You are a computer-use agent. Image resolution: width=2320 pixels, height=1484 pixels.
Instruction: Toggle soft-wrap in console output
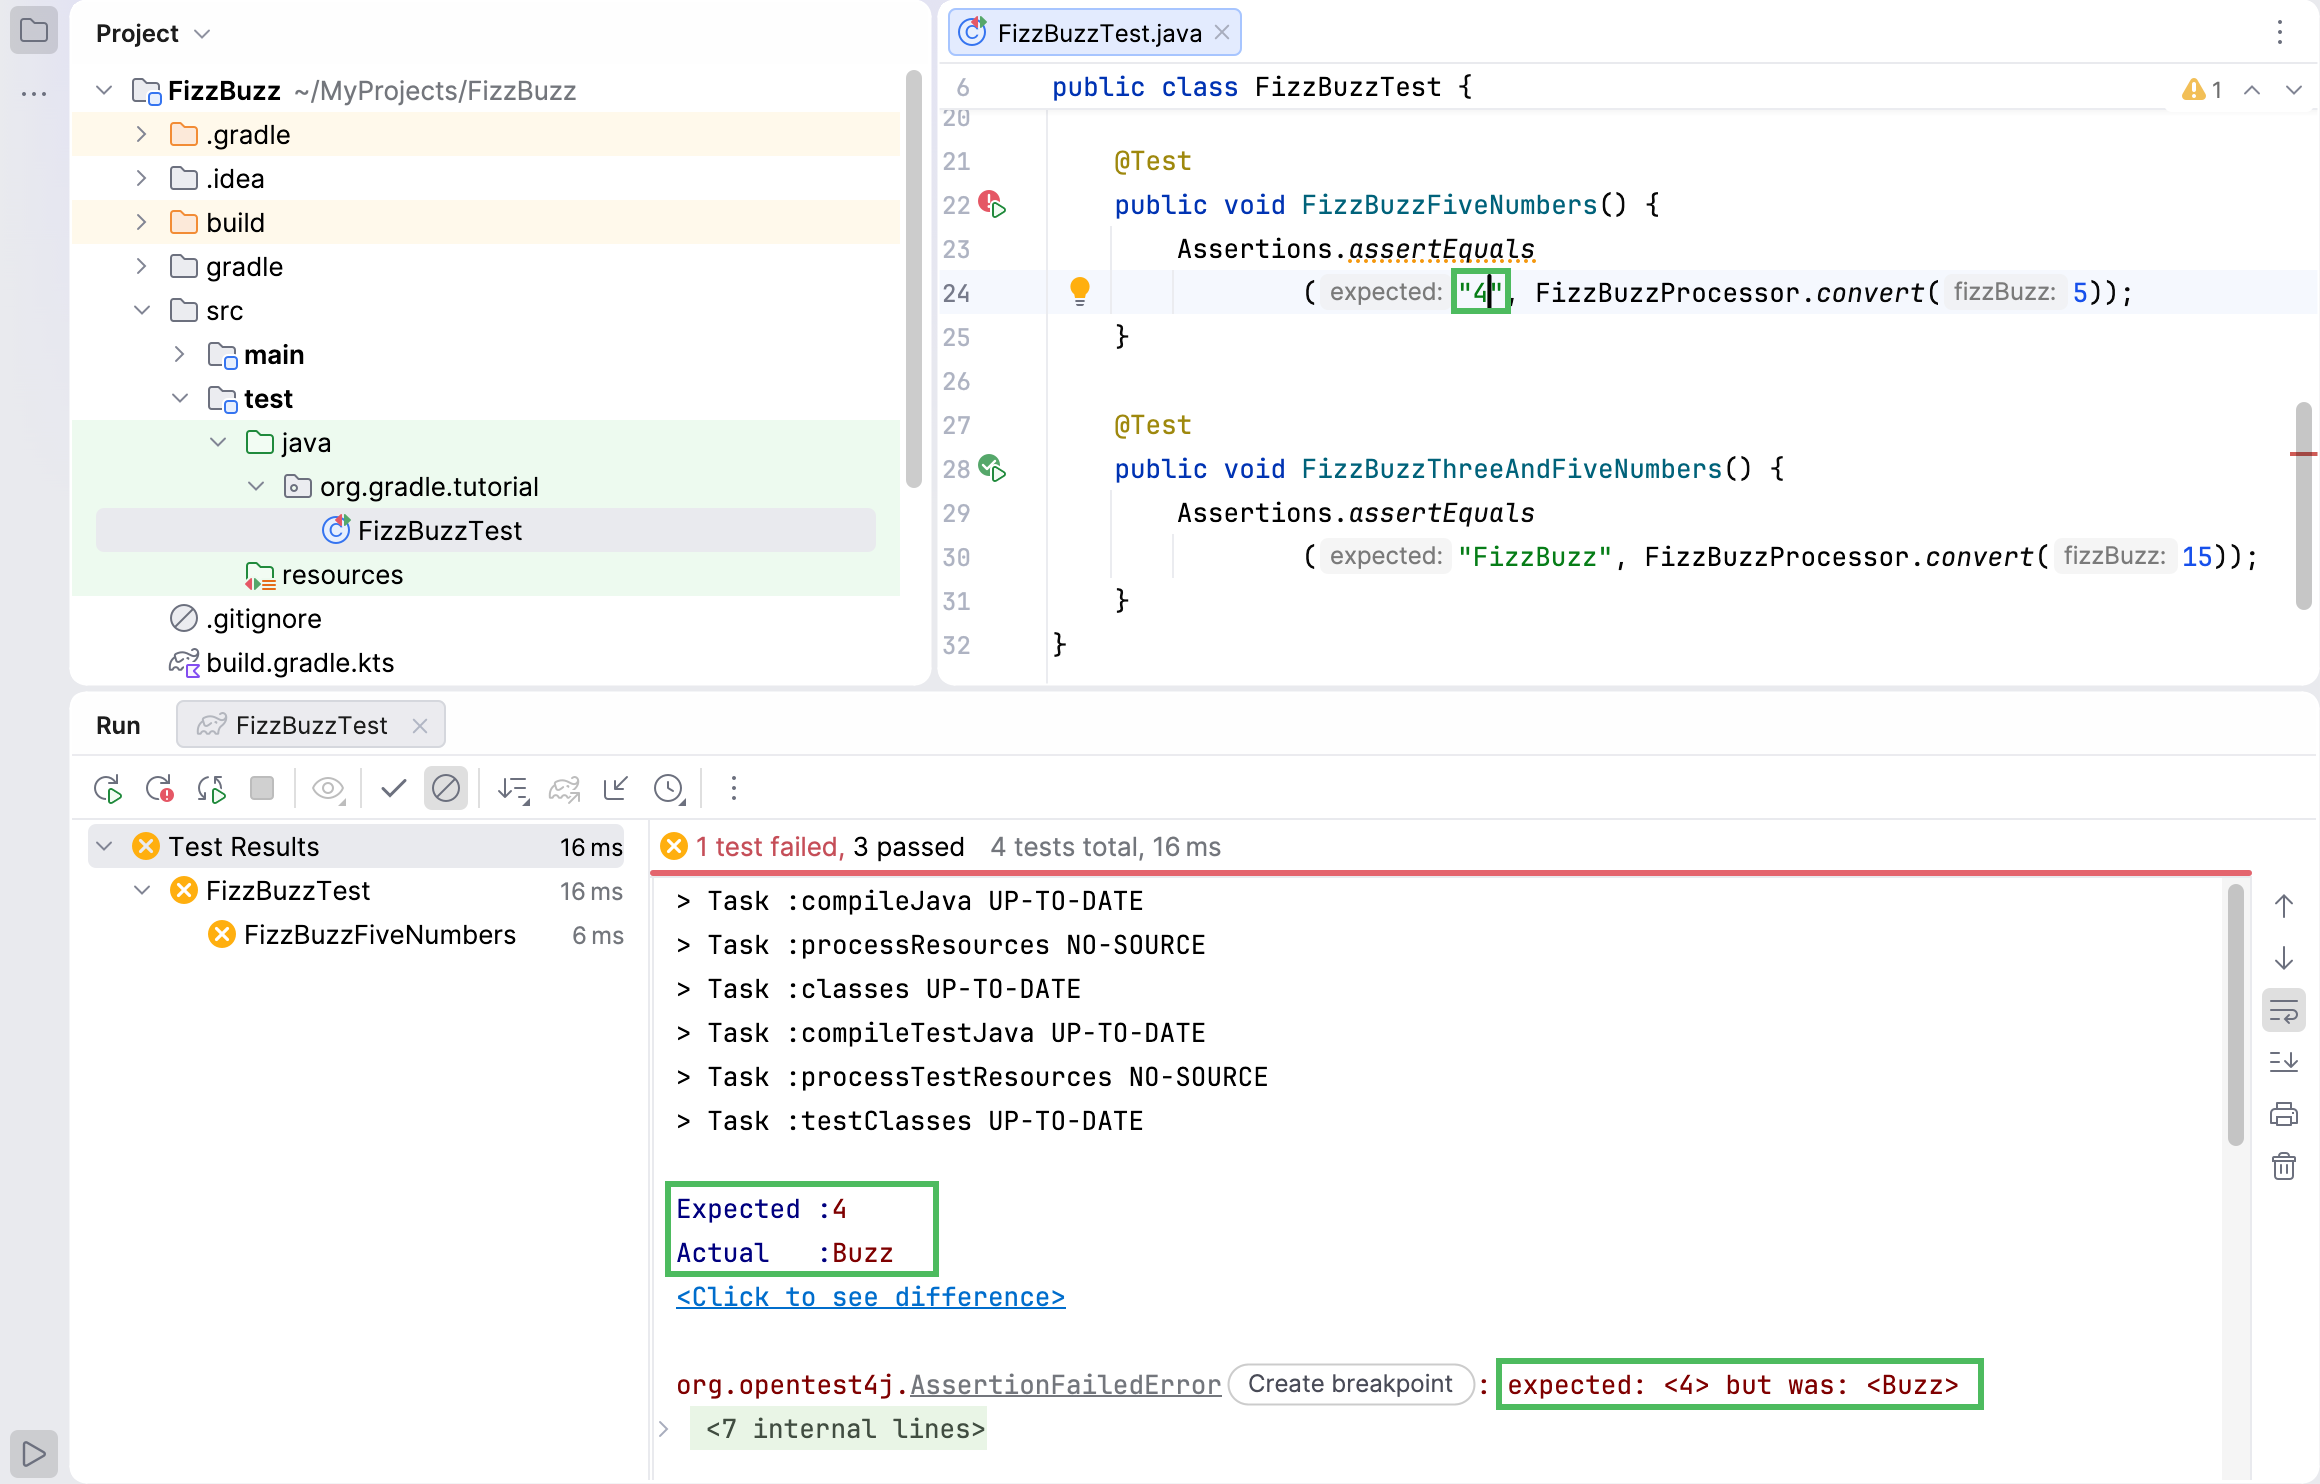(2284, 1010)
